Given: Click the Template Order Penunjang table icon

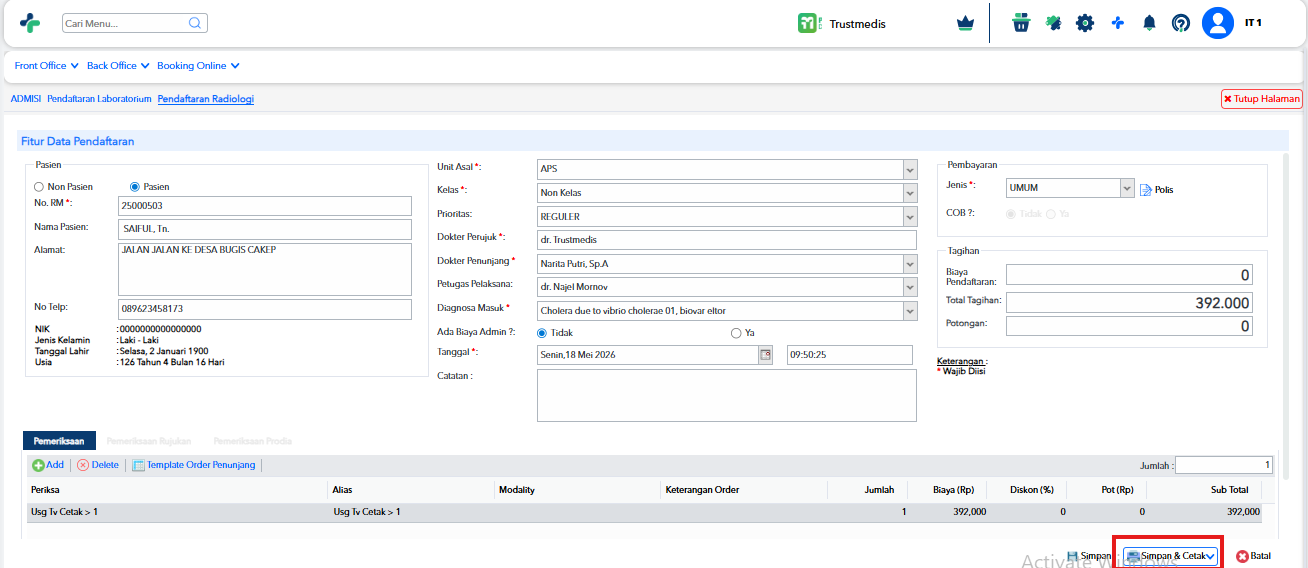Looking at the screenshot, I should pos(139,465).
